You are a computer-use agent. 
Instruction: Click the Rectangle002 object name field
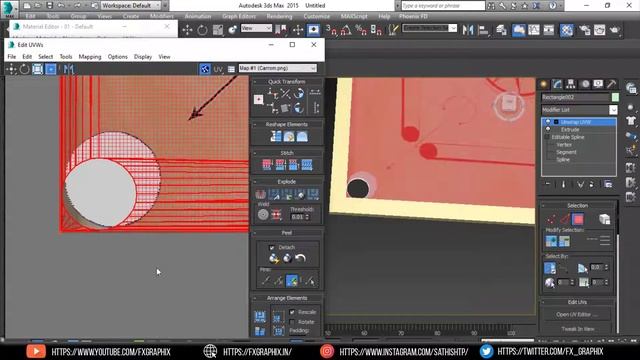point(576,97)
